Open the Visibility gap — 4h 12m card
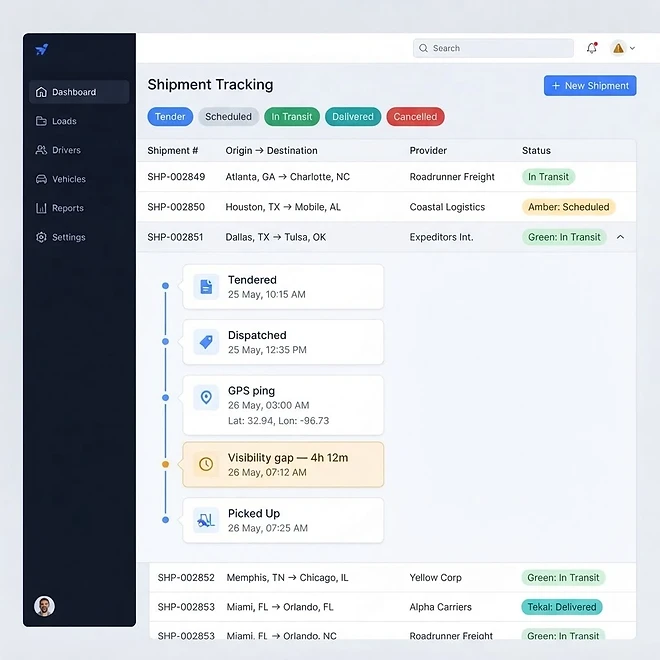 [283, 465]
